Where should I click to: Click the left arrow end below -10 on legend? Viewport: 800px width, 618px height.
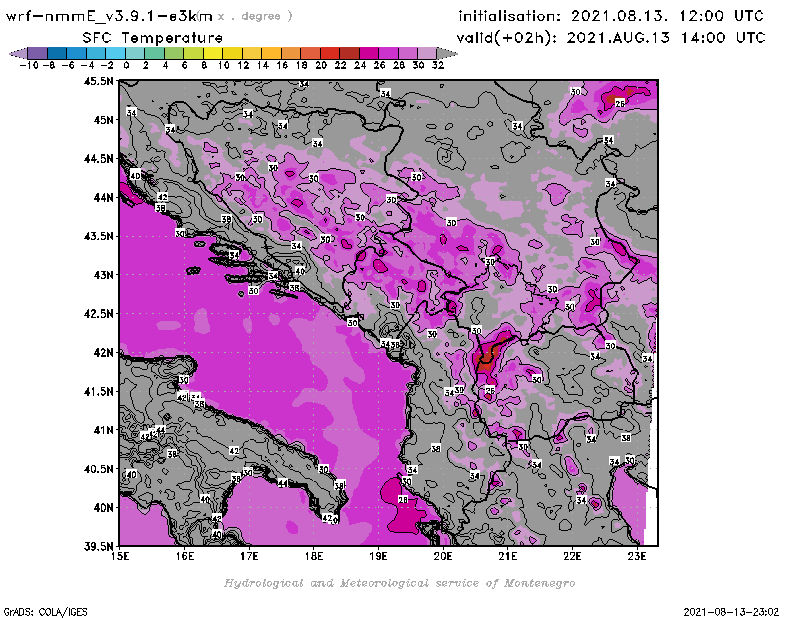click(19, 53)
